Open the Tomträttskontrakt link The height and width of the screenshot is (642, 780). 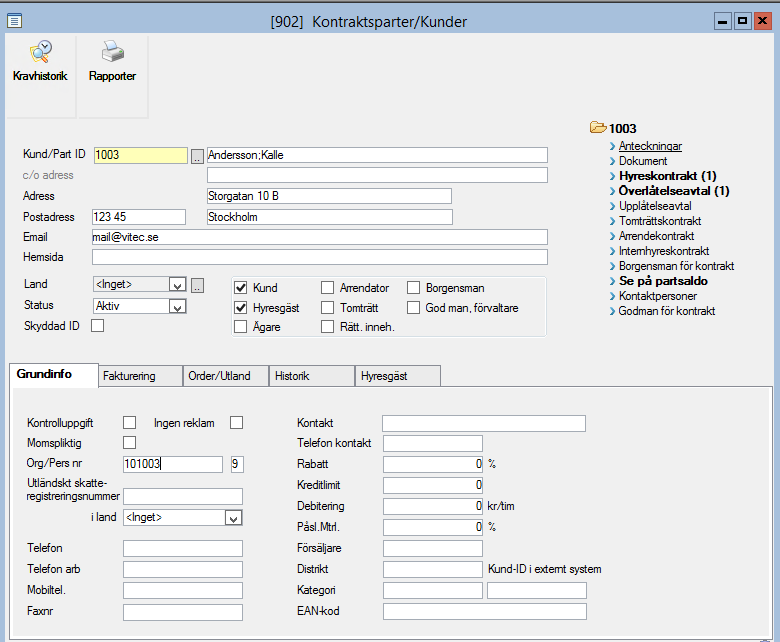tap(660, 221)
